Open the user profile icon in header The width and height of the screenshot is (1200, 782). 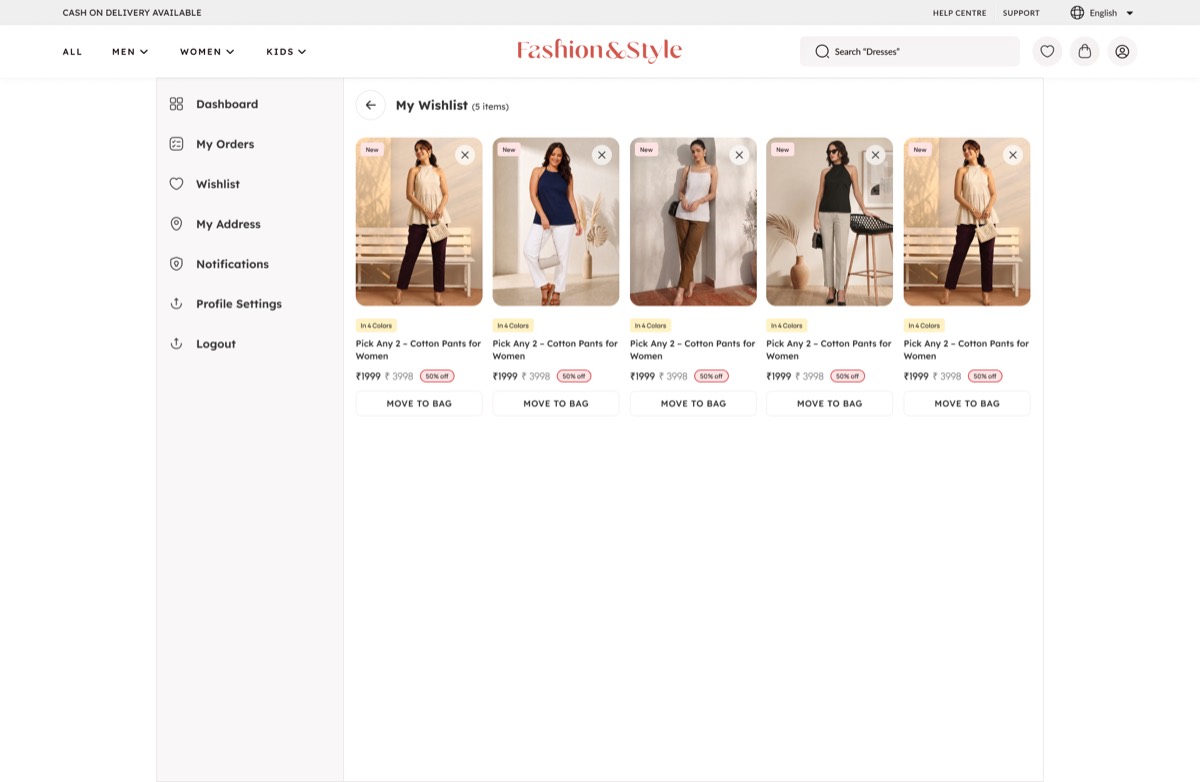[1122, 51]
